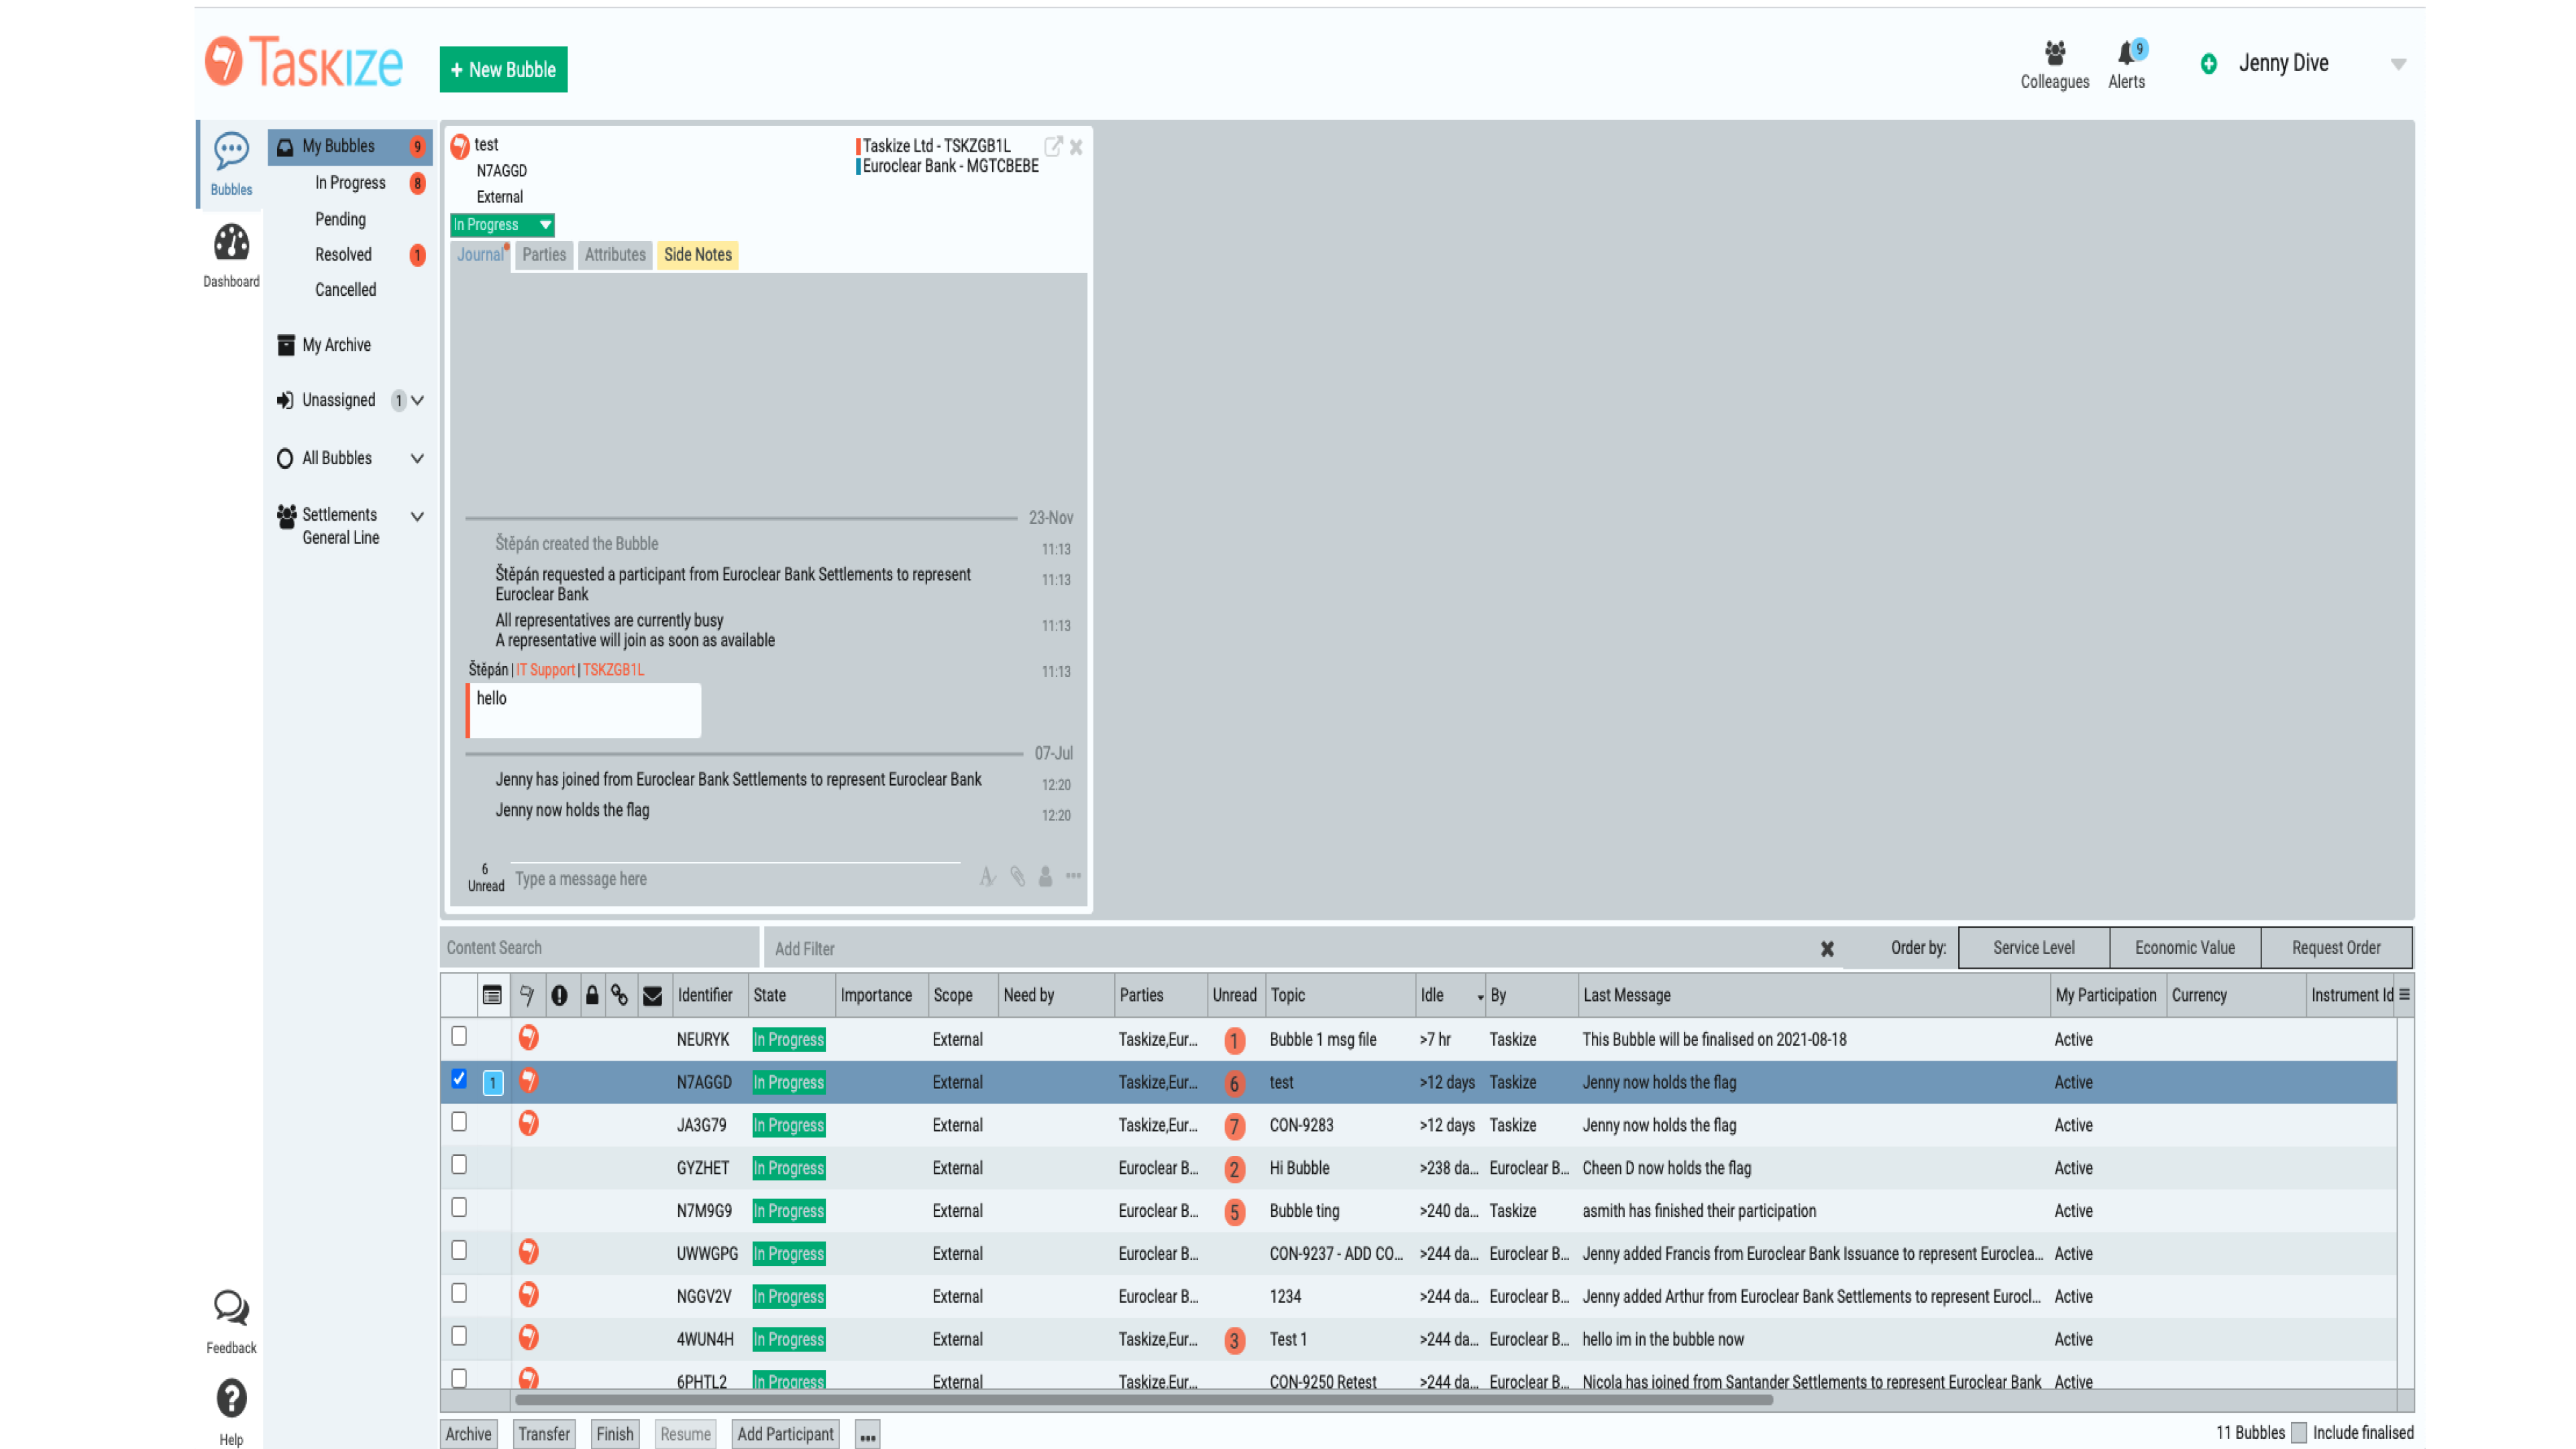
Task: Open the Side Notes tab
Action: (x=698, y=255)
